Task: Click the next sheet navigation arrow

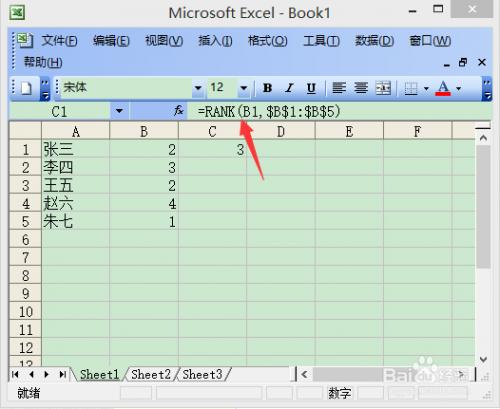Action: click(x=46, y=374)
